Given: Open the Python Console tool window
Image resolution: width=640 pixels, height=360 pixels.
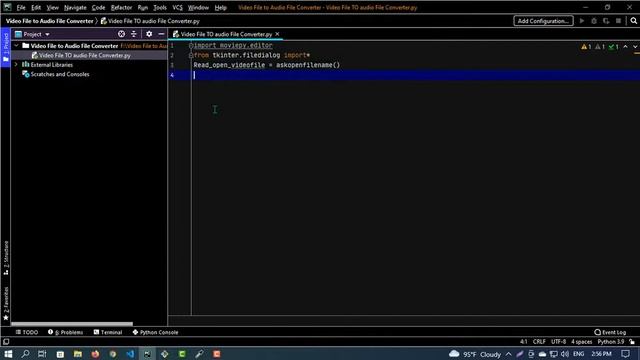Looking at the screenshot, I should pos(156,332).
